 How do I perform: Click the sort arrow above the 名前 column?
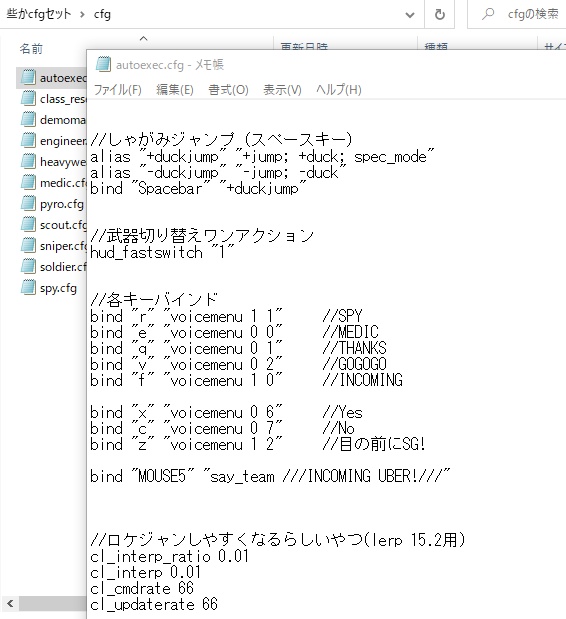tap(144, 39)
